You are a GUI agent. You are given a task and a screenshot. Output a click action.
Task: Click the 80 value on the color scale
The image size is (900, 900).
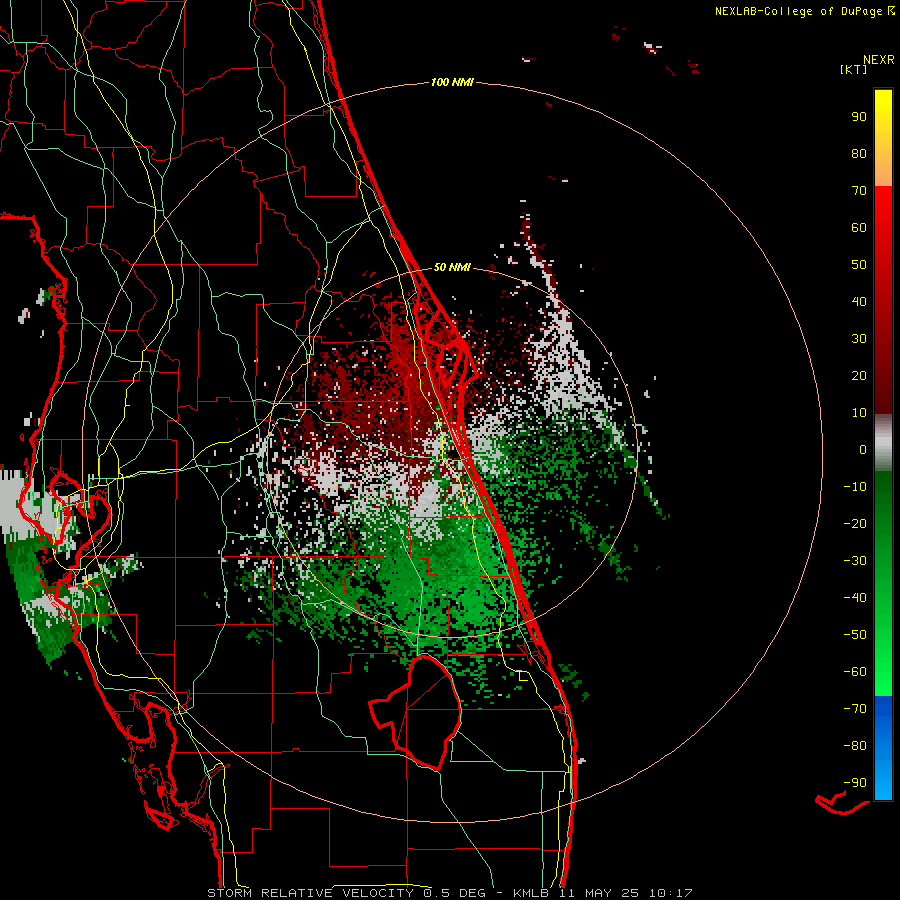859,153
